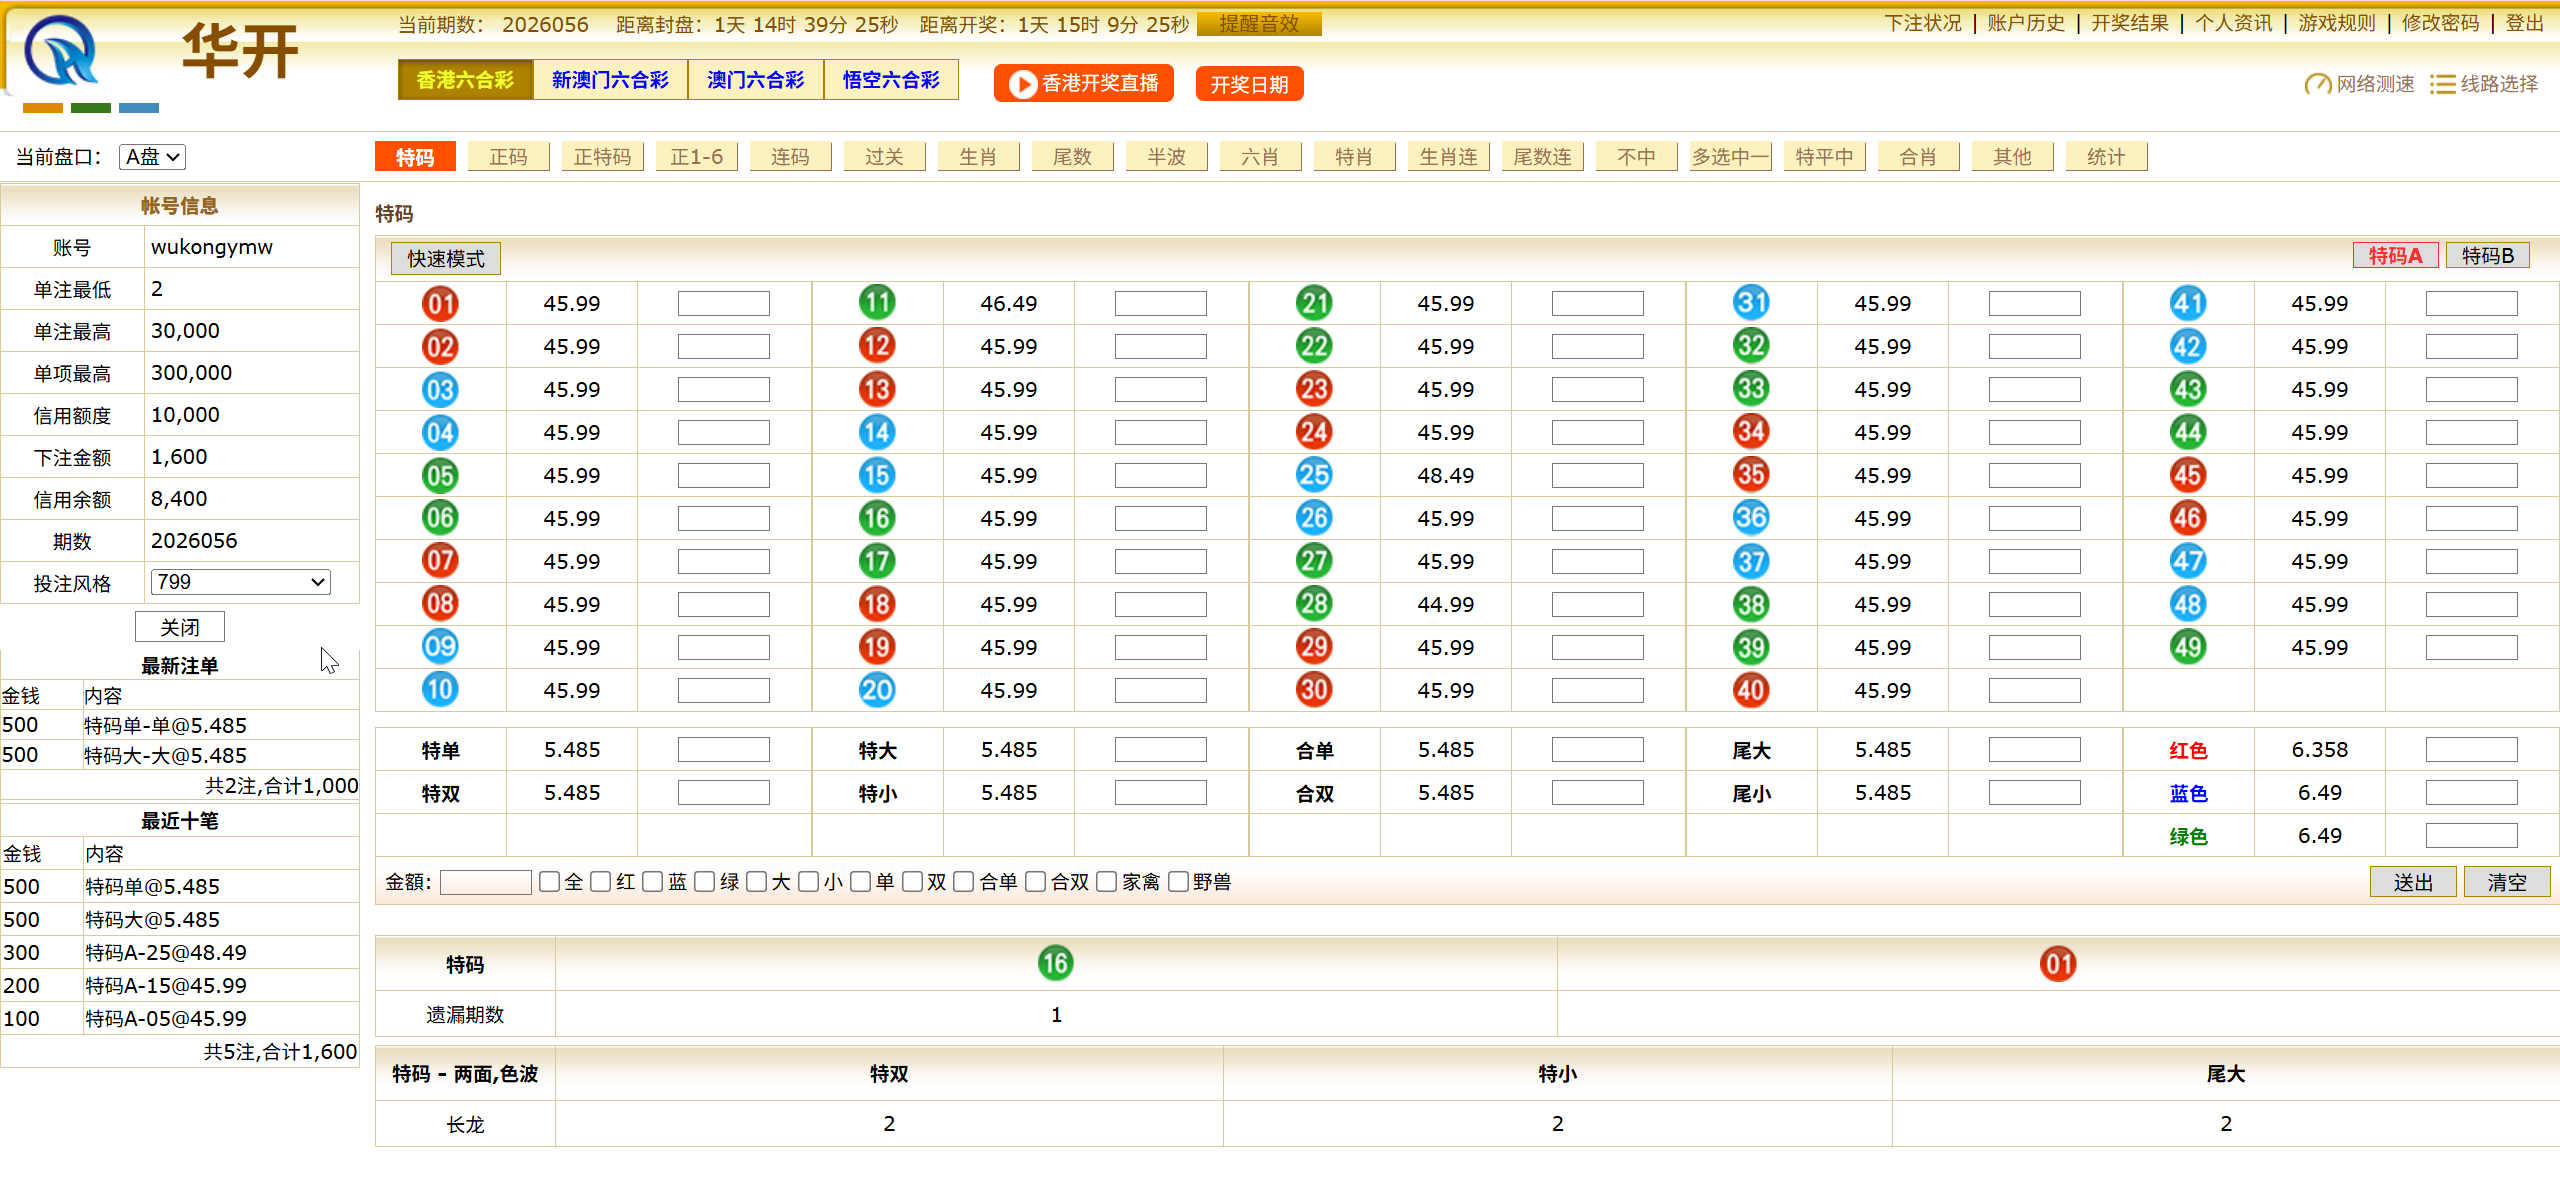
Task: Click the 线路选择 list icon
Action: (2443, 84)
